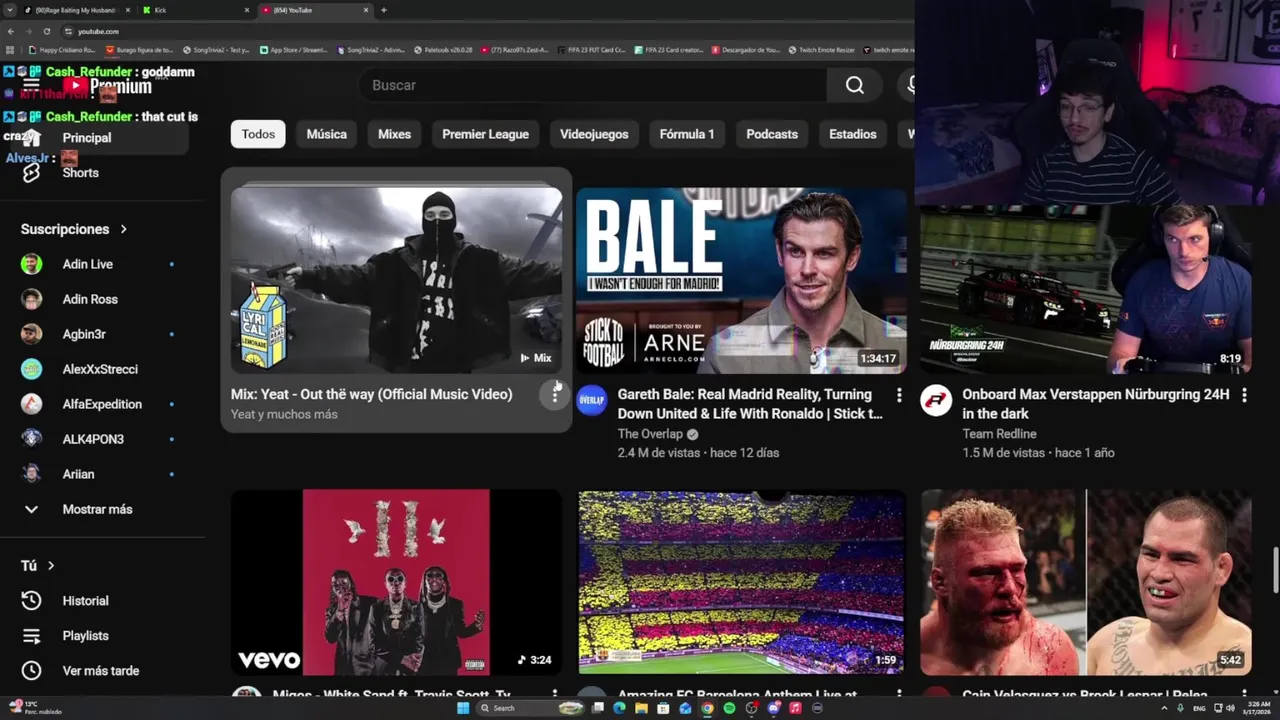Screen dimensions: 1280x720
Task: Open Happy Cristiano bookmark
Action: pos(62,49)
